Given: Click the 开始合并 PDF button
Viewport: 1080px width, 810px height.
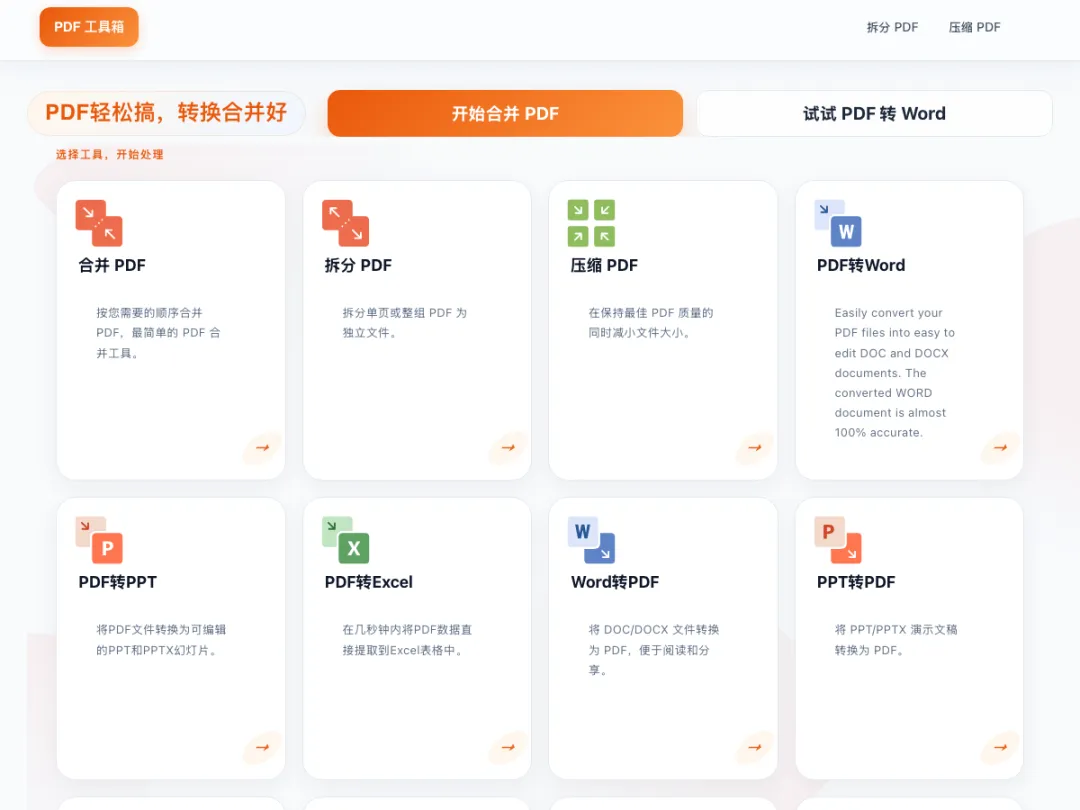Looking at the screenshot, I should click(x=505, y=114).
